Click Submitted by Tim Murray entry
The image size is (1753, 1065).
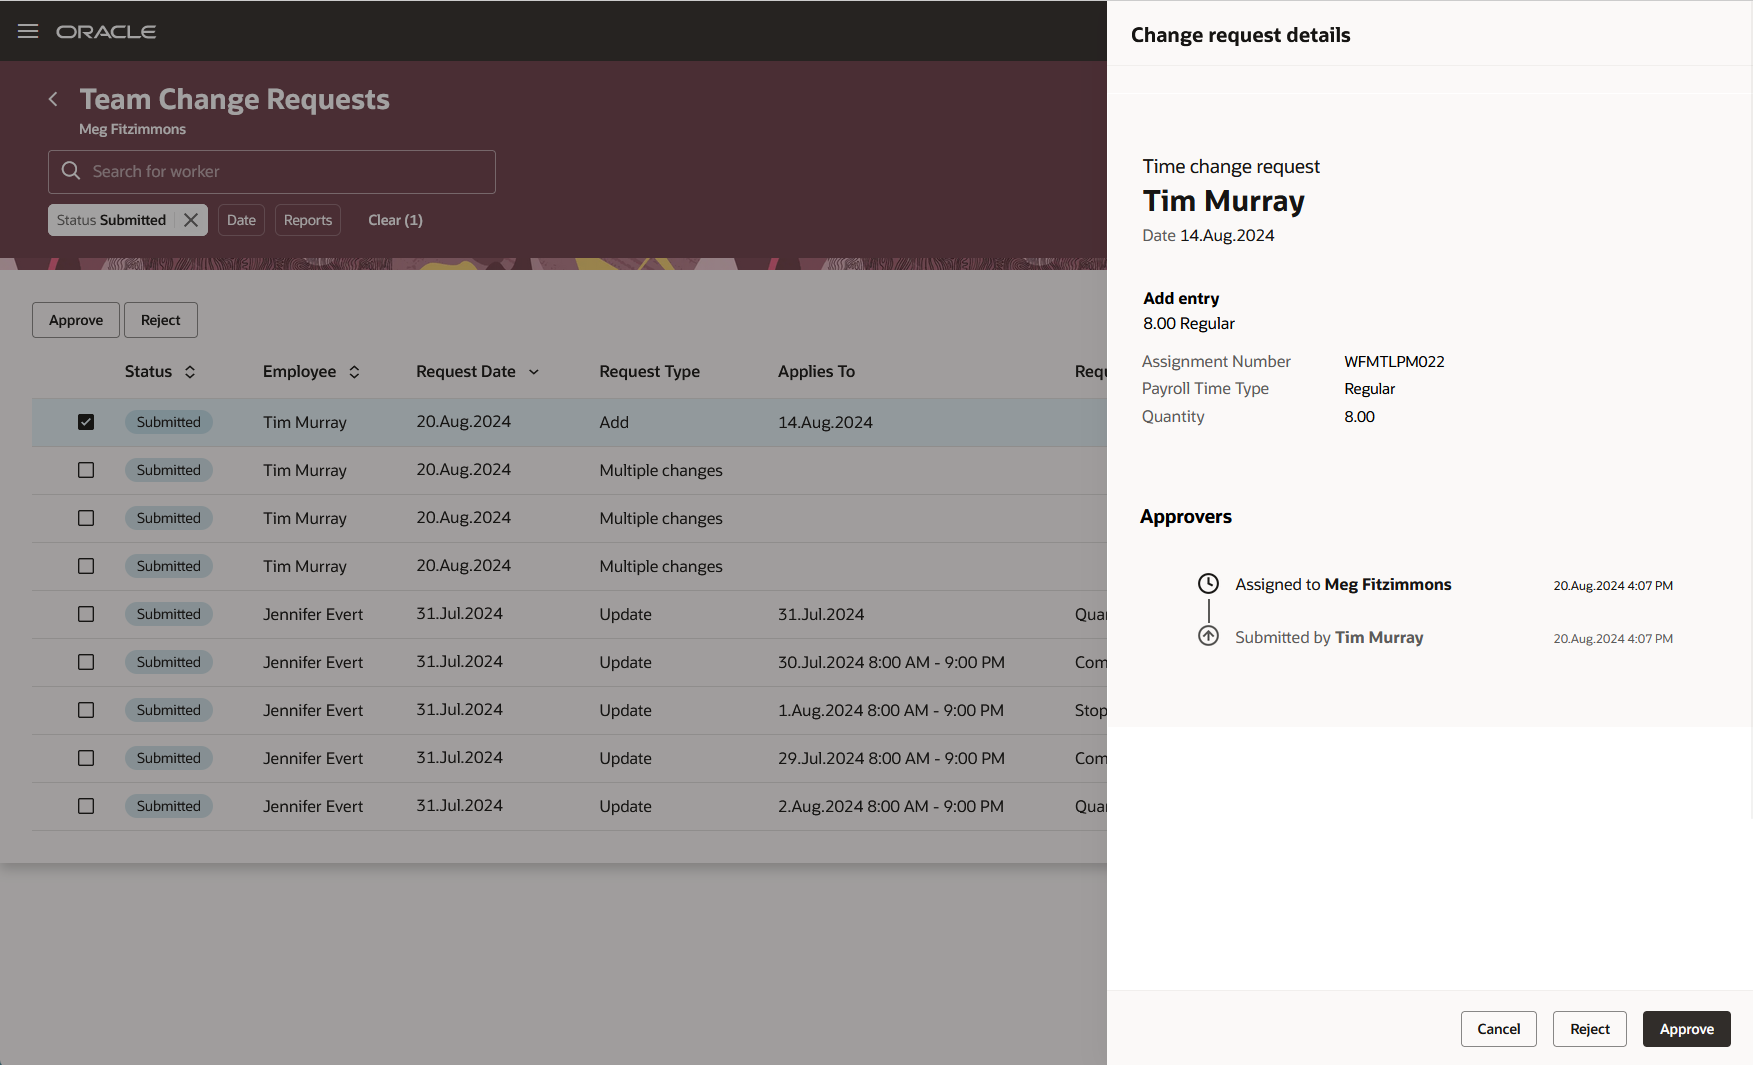point(1329,637)
